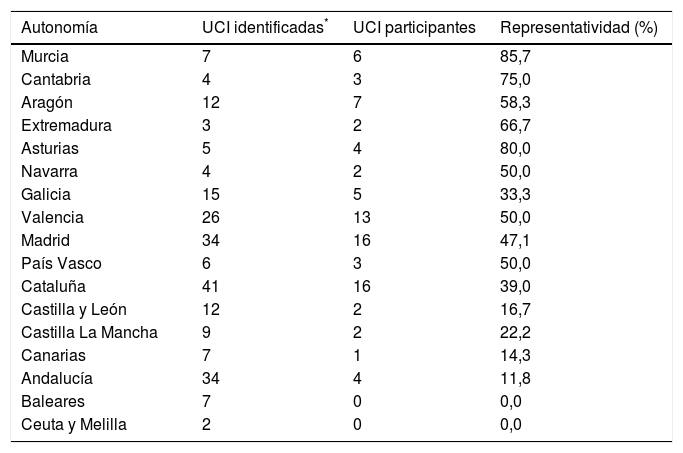Click the País Vasco row label
This screenshot has width=683, height=453.
click(59, 262)
